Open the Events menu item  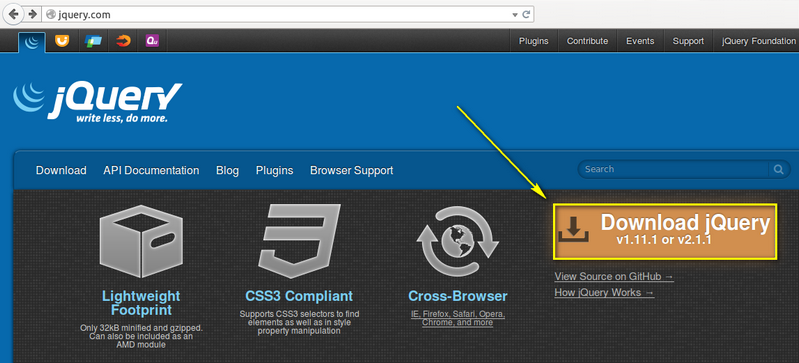[x=640, y=41]
